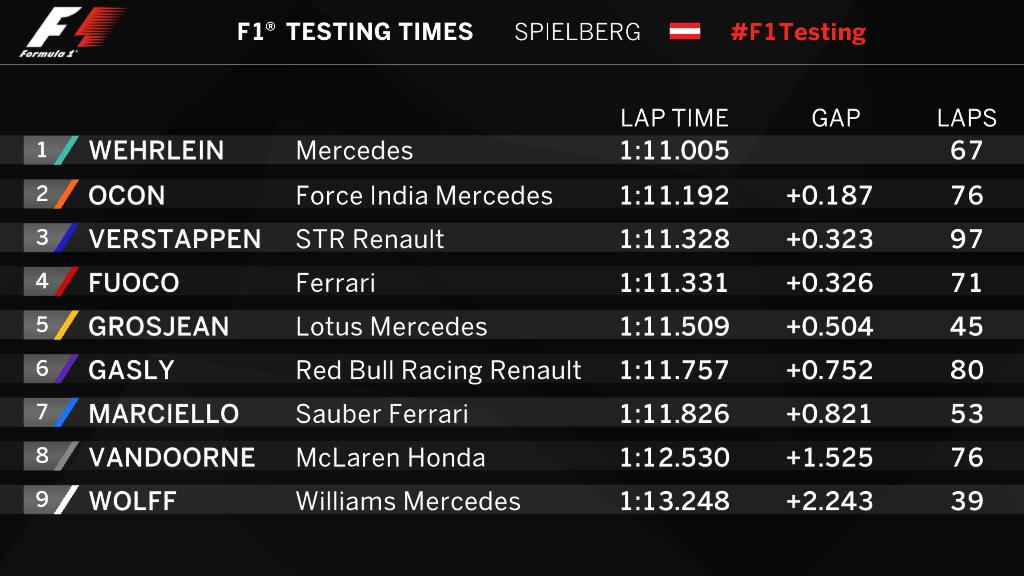Click Ocon's orange team color stripe
The height and width of the screenshot is (576, 1024).
(x=66, y=194)
